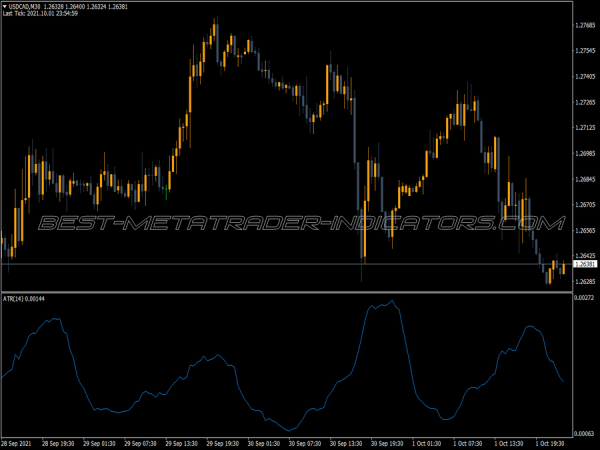Click ATR scale maximum value 0.00272
The width and height of the screenshot is (600, 450).
pyautogui.click(x=584, y=297)
